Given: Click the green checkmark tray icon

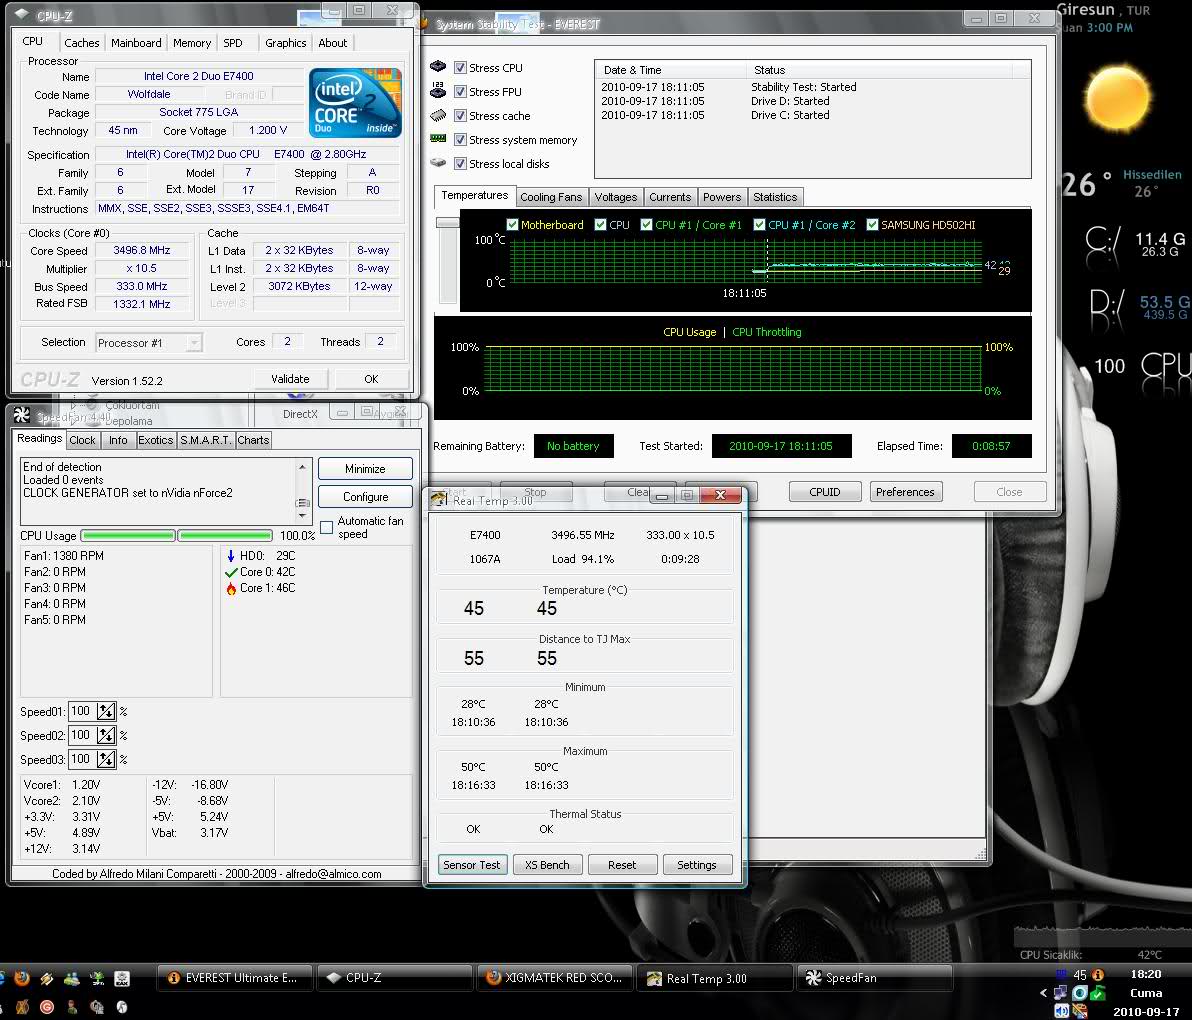Looking at the screenshot, I should click(1098, 993).
